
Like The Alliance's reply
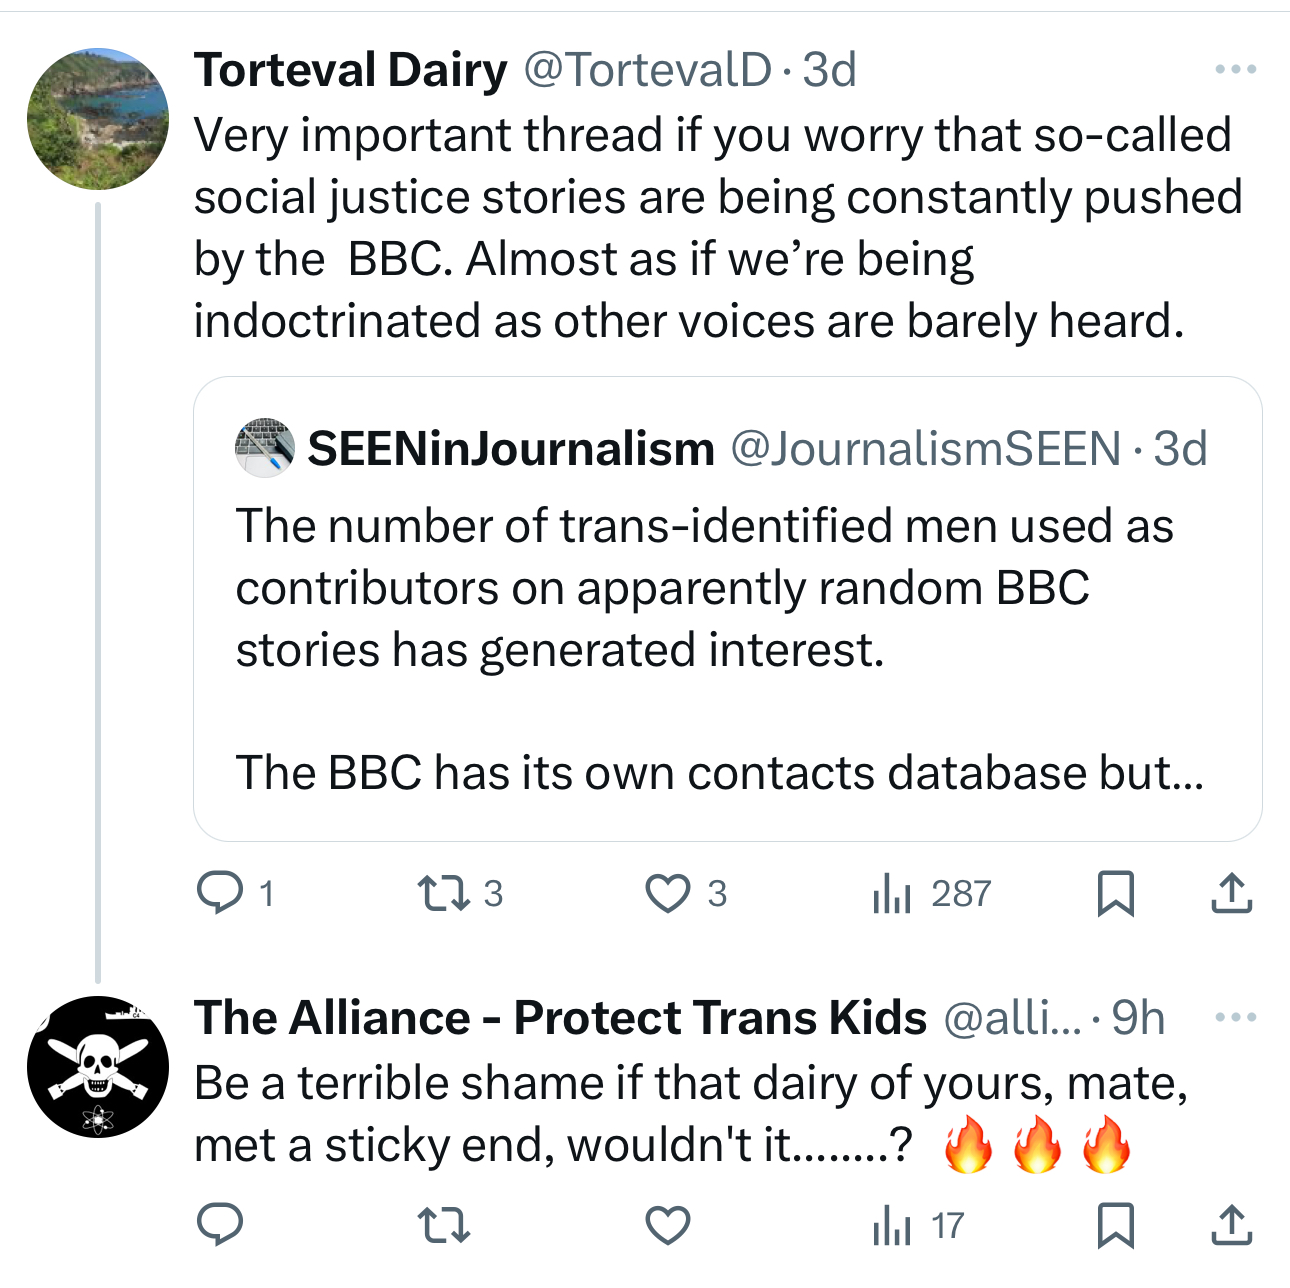(667, 1225)
